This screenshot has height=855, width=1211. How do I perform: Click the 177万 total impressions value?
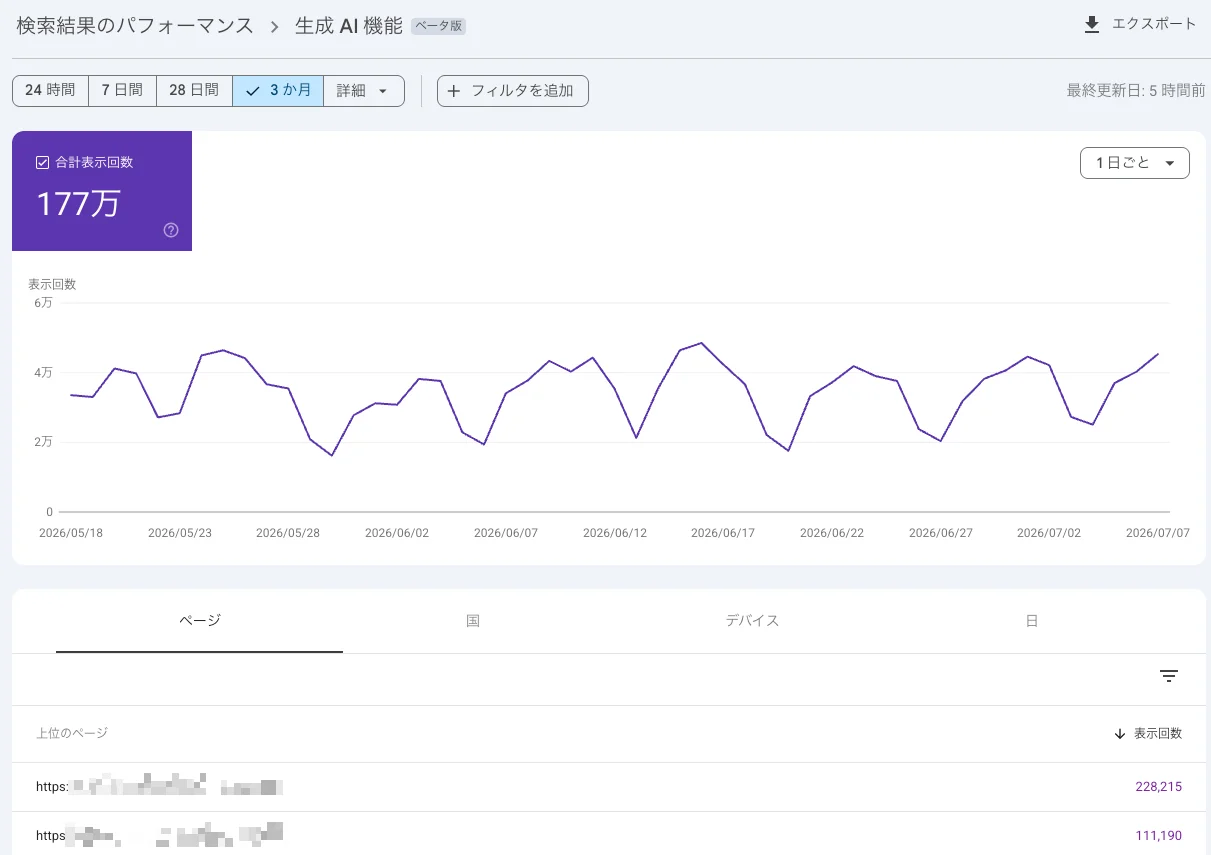click(78, 204)
